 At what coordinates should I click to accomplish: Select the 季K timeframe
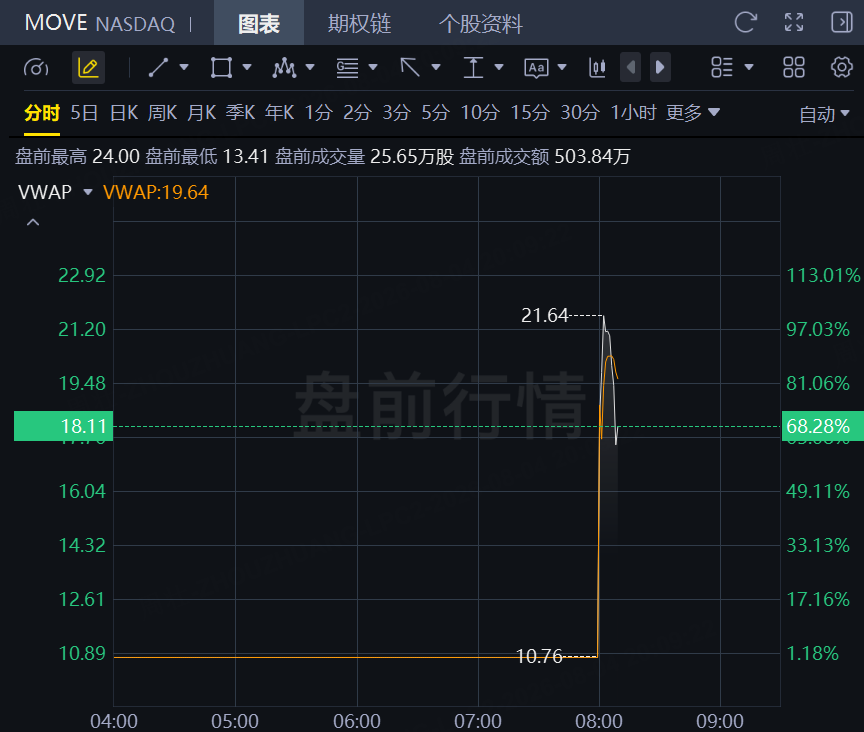(x=240, y=113)
